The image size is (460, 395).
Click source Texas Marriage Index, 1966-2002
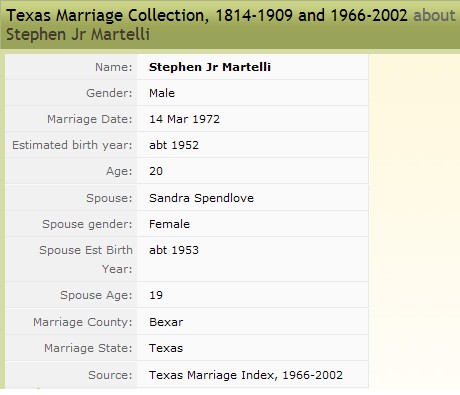[246, 375]
